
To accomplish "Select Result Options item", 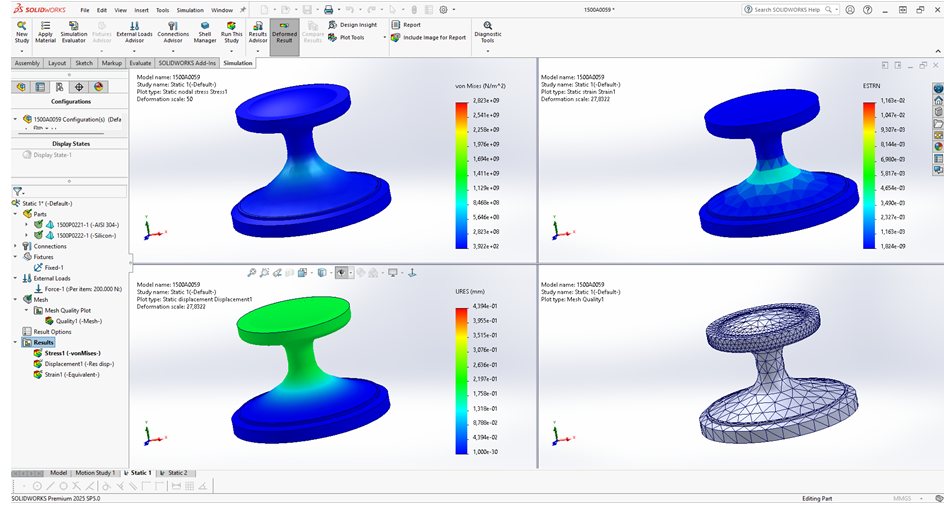I will tap(47, 332).
